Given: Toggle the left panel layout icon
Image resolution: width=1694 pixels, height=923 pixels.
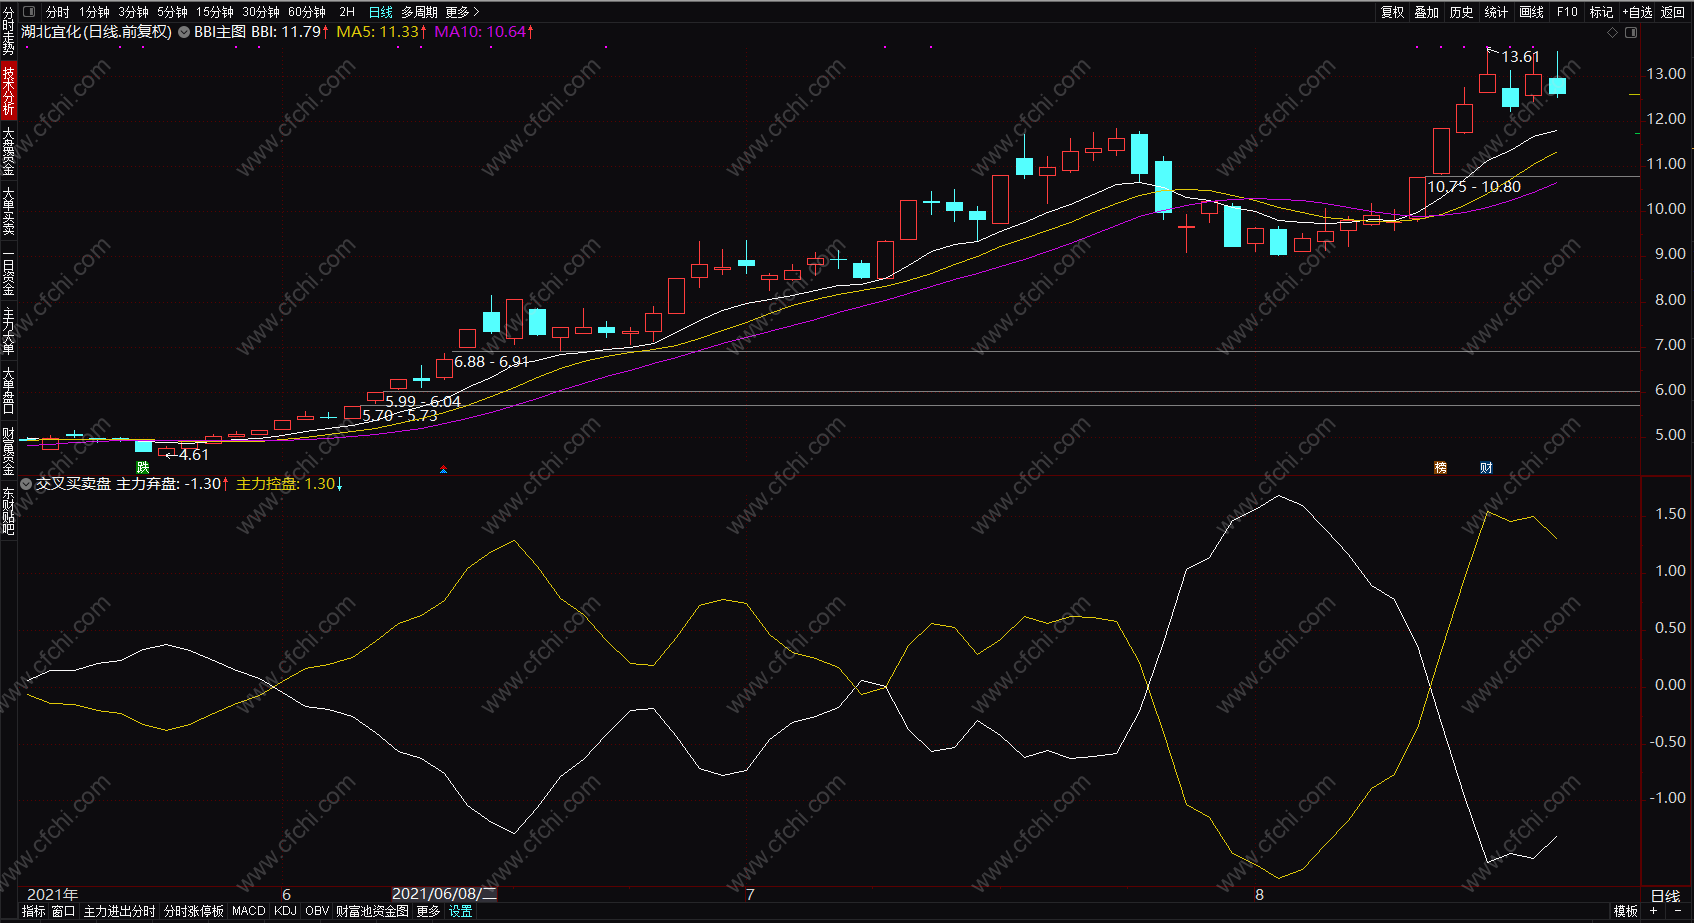Looking at the screenshot, I should click(x=28, y=12).
